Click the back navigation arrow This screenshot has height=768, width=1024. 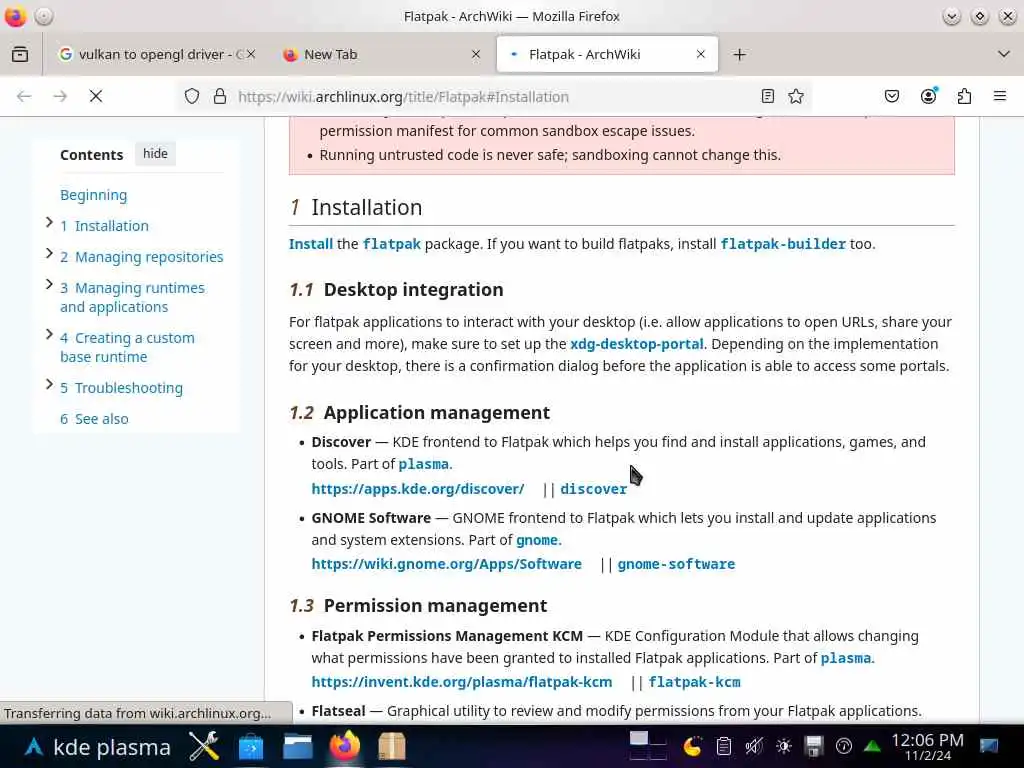[24, 97]
